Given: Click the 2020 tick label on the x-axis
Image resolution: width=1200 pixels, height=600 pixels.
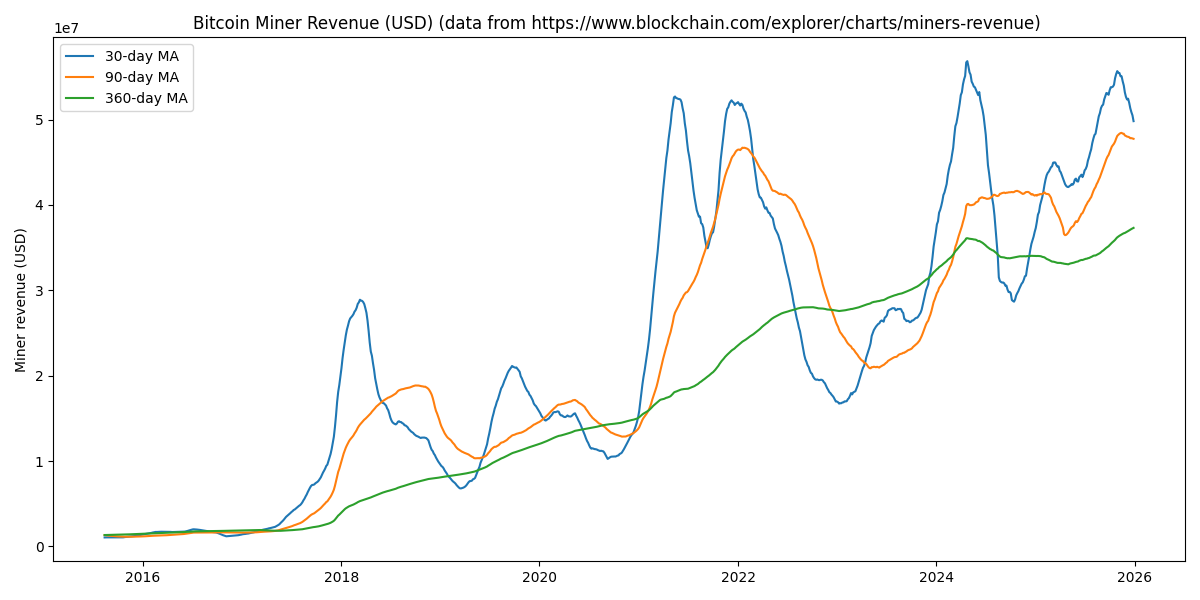Looking at the screenshot, I should pos(539,577).
